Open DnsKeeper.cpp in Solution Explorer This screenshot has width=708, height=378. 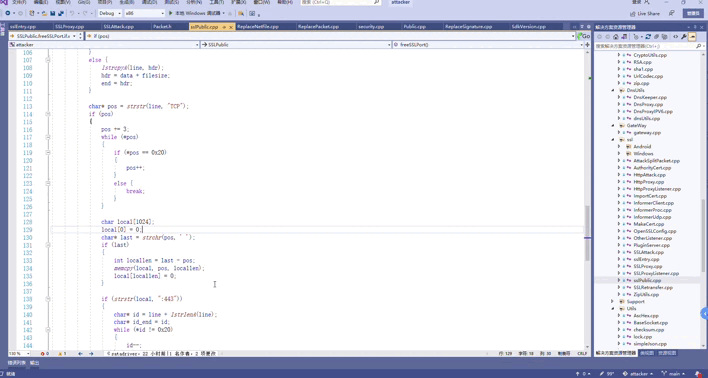(650, 98)
